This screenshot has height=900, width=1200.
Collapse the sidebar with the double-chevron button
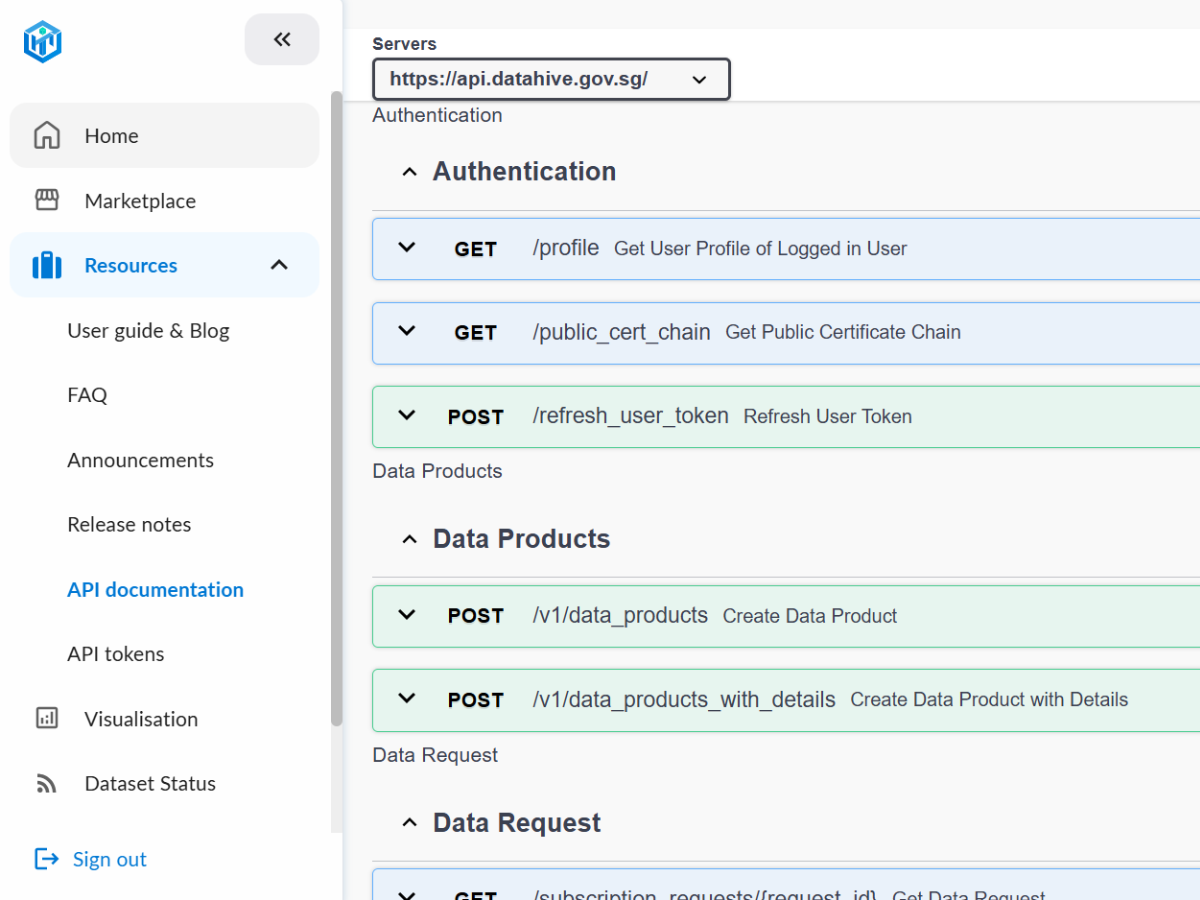(282, 40)
